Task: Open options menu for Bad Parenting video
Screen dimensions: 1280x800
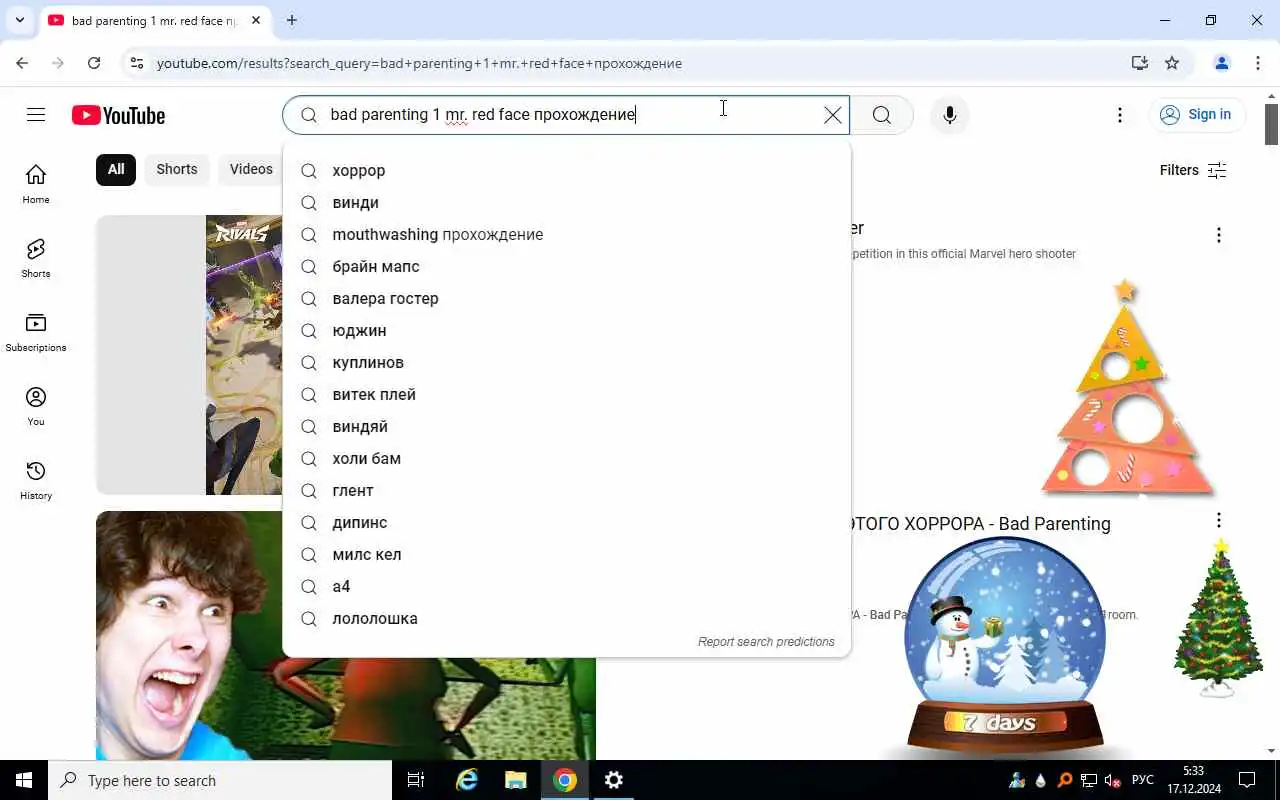Action: click(1218, 520)
